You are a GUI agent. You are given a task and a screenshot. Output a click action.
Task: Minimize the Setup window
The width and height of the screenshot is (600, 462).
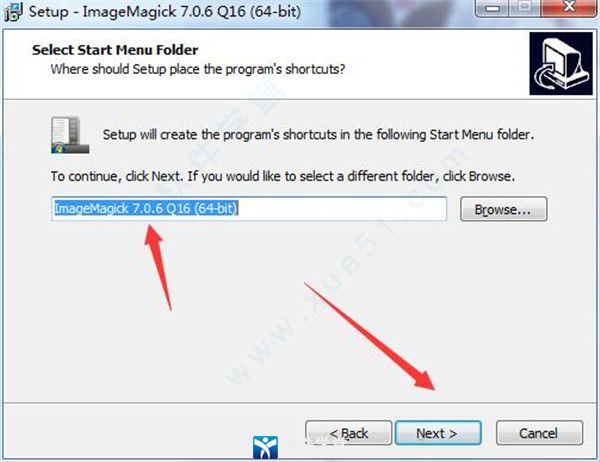492,8
